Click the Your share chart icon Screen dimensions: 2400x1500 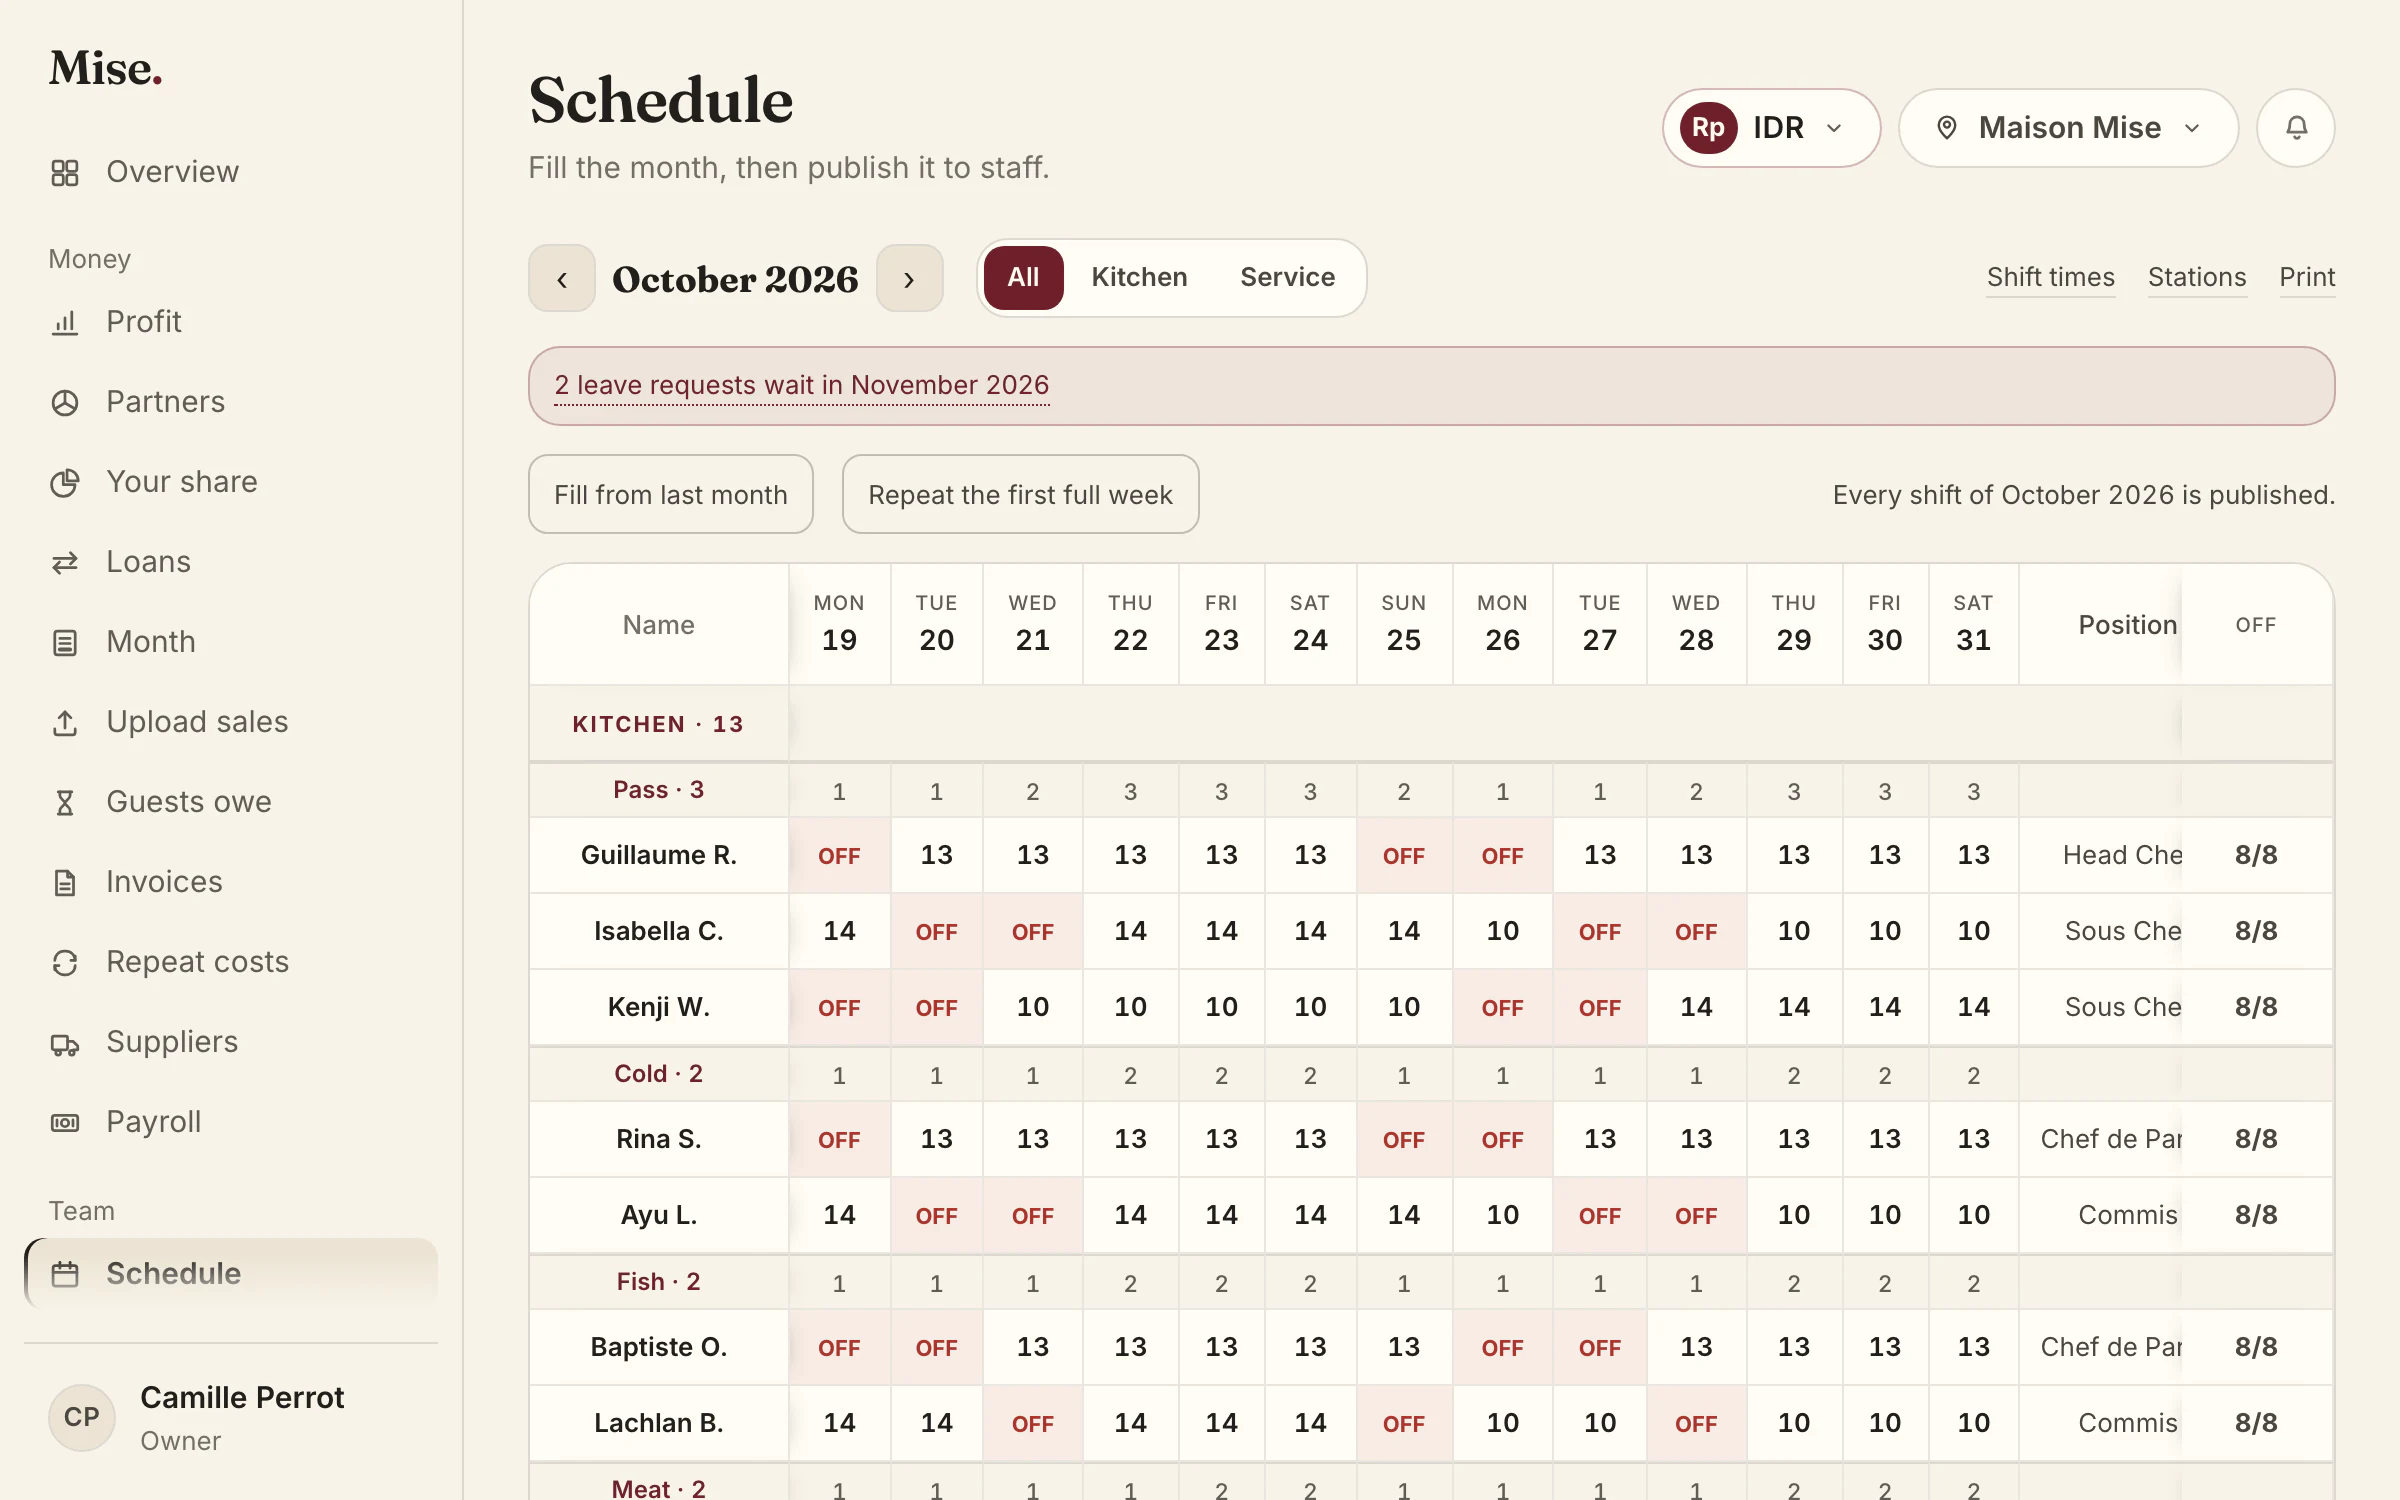click(x=65, y=482)
